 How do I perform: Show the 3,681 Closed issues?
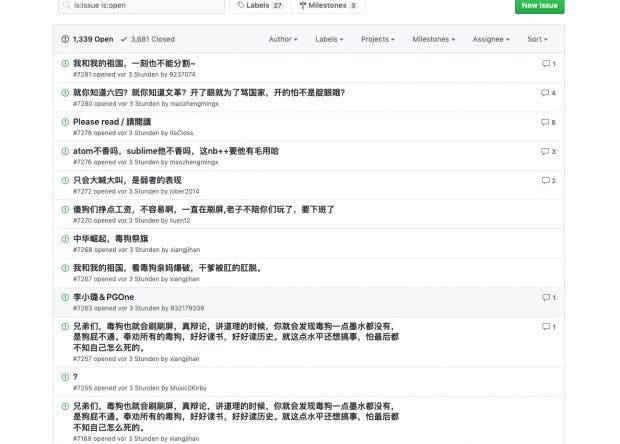[148, 39]
